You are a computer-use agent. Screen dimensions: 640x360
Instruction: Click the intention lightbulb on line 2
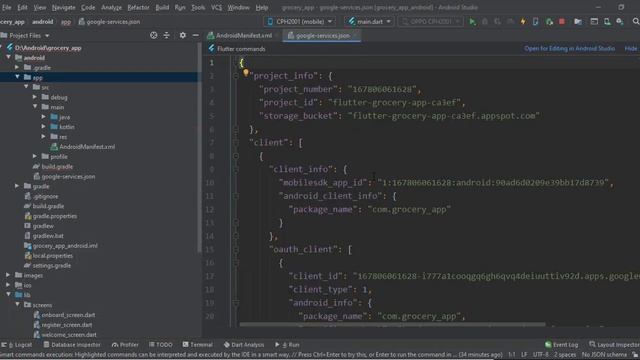click(x=246, y=73)
